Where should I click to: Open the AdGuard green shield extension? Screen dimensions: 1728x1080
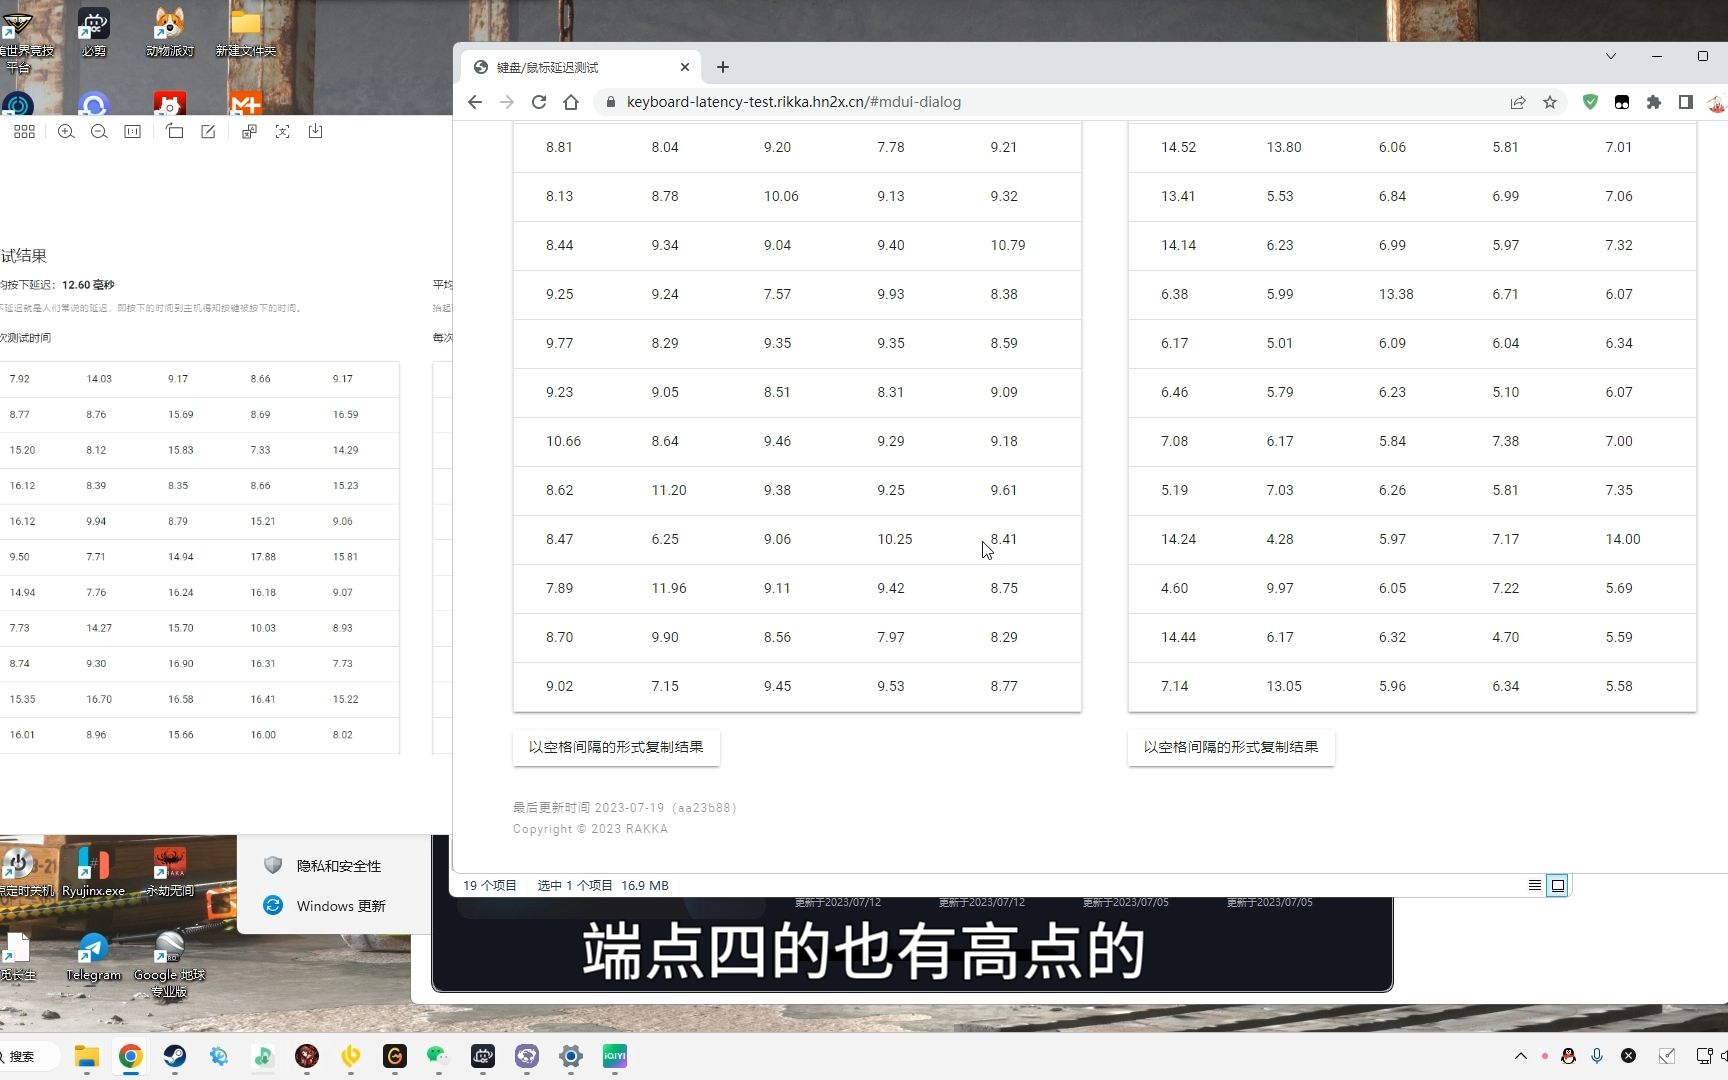pos(1590,102)
